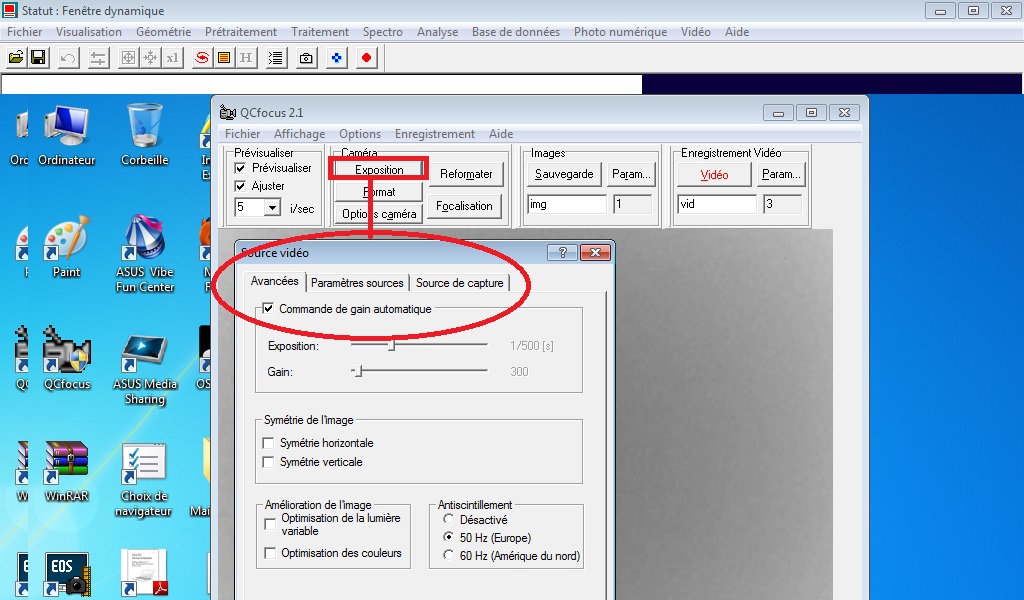Click the Focalisation button
The image size is (1024, 600).
(464, 206)
